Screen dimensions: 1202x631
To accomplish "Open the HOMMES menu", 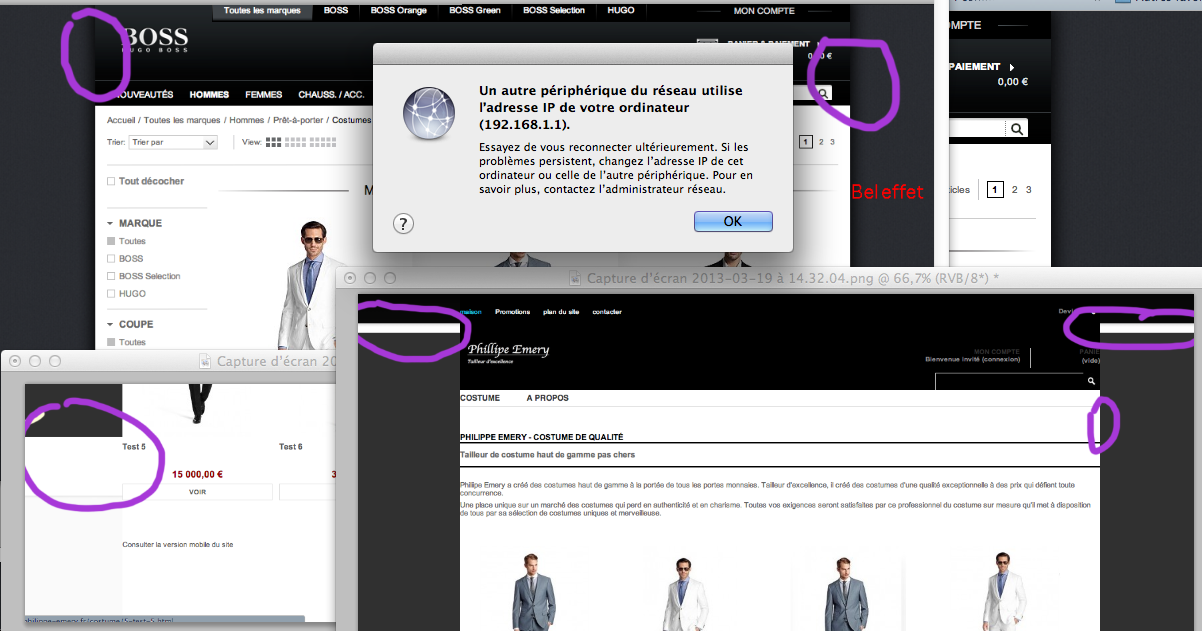I will click(209, 95).
